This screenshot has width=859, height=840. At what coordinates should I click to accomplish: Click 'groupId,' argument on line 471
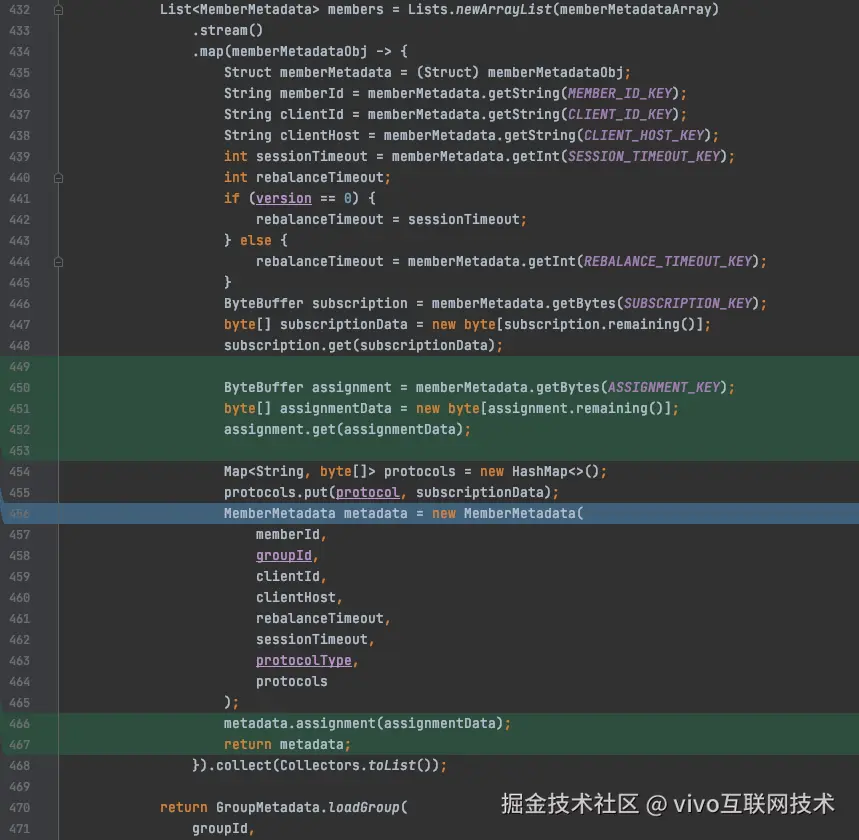[x=224, y=828]
